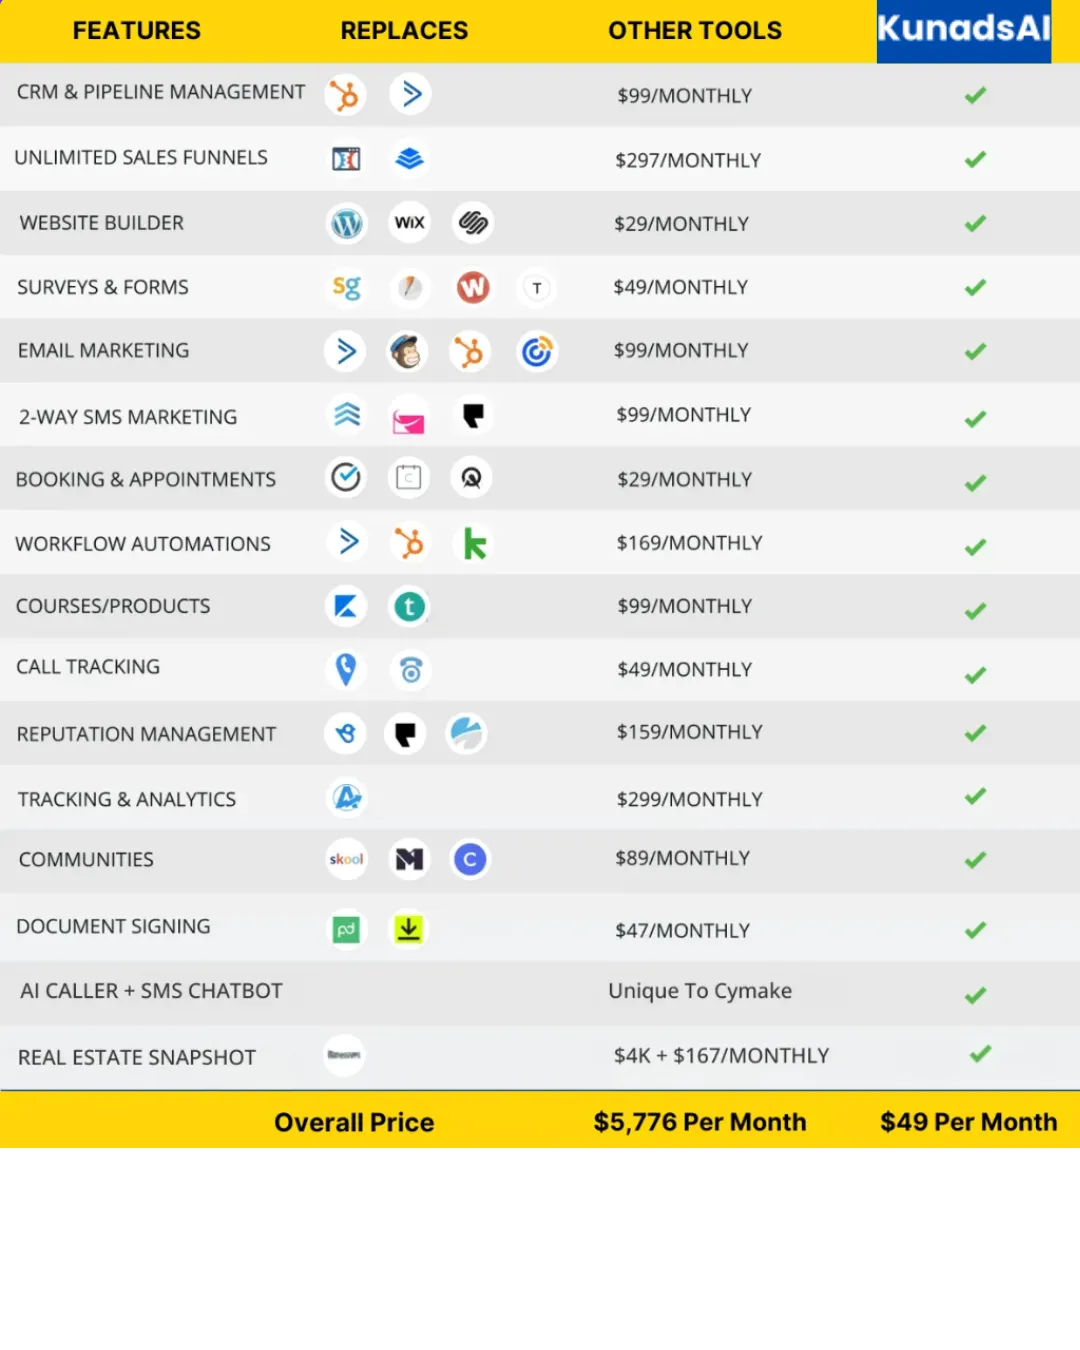Select the Squarespace logo icon
Screen dimensions: 1080x1350
coord(472,223)
